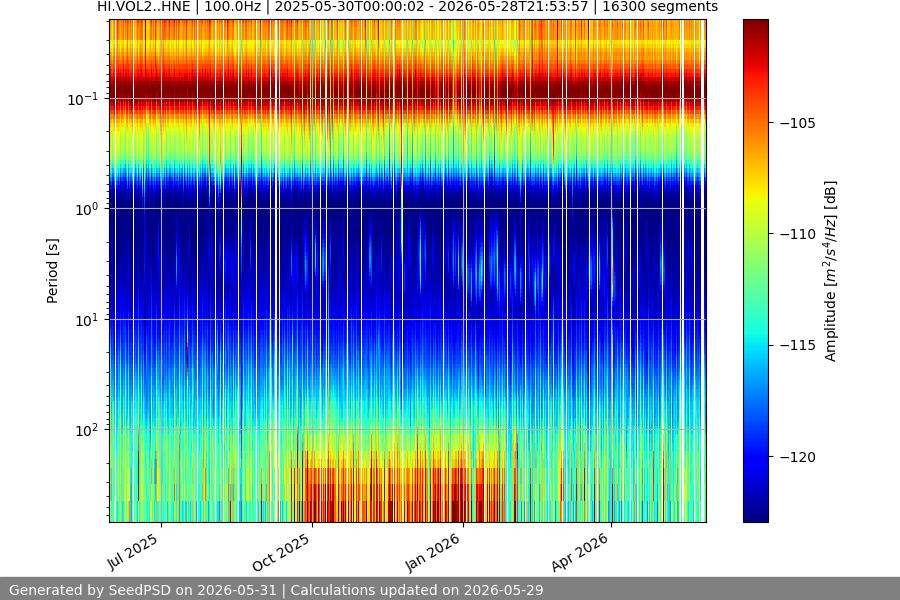Click the y-axis tick label at 100 seconds period
This screenshot has height=600, width=900.
[87, 430]
